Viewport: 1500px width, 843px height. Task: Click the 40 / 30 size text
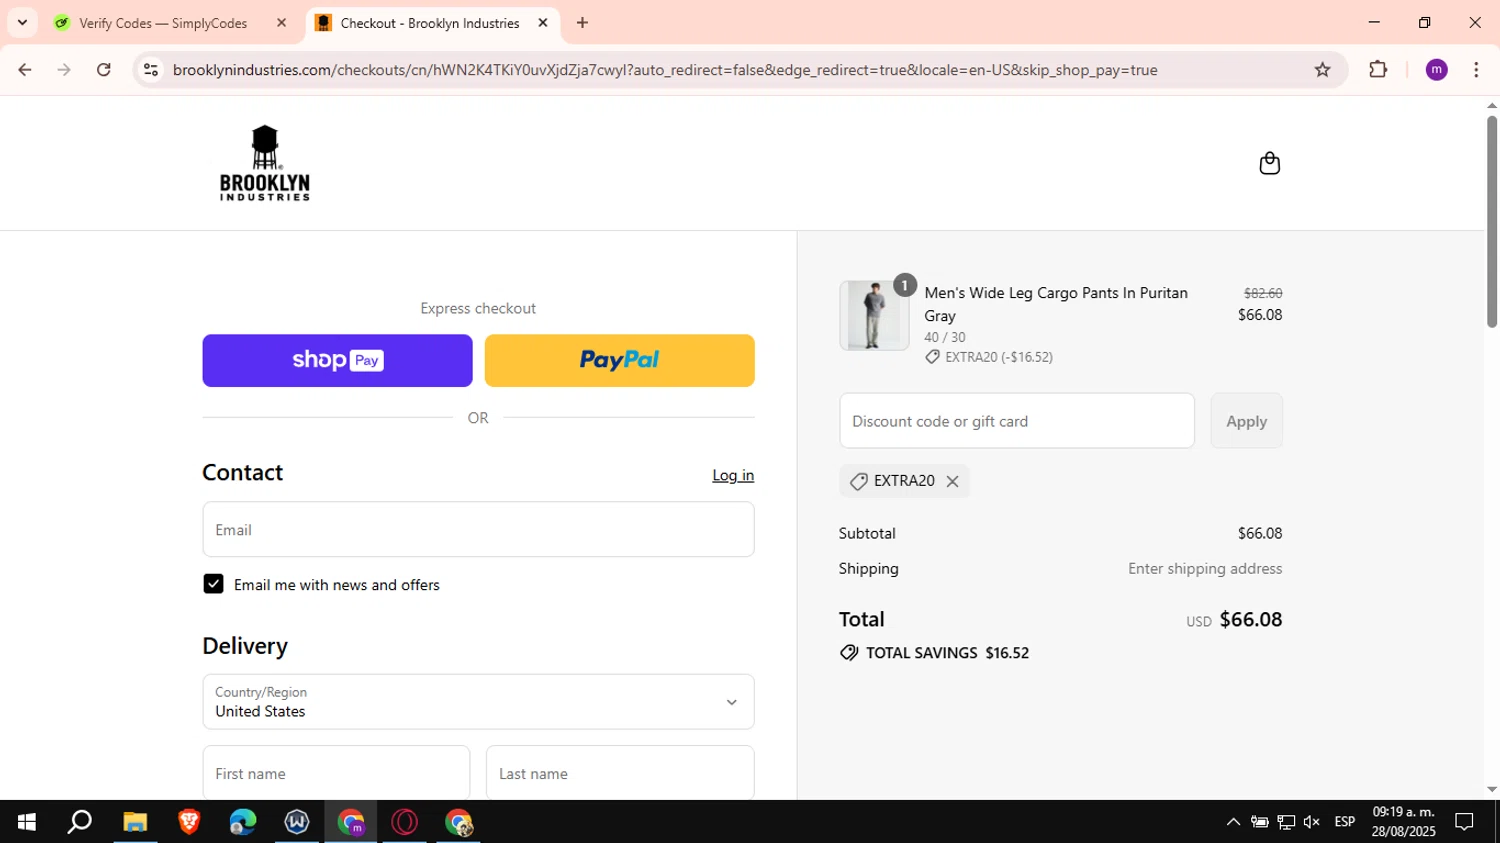(x=945, y=337)
